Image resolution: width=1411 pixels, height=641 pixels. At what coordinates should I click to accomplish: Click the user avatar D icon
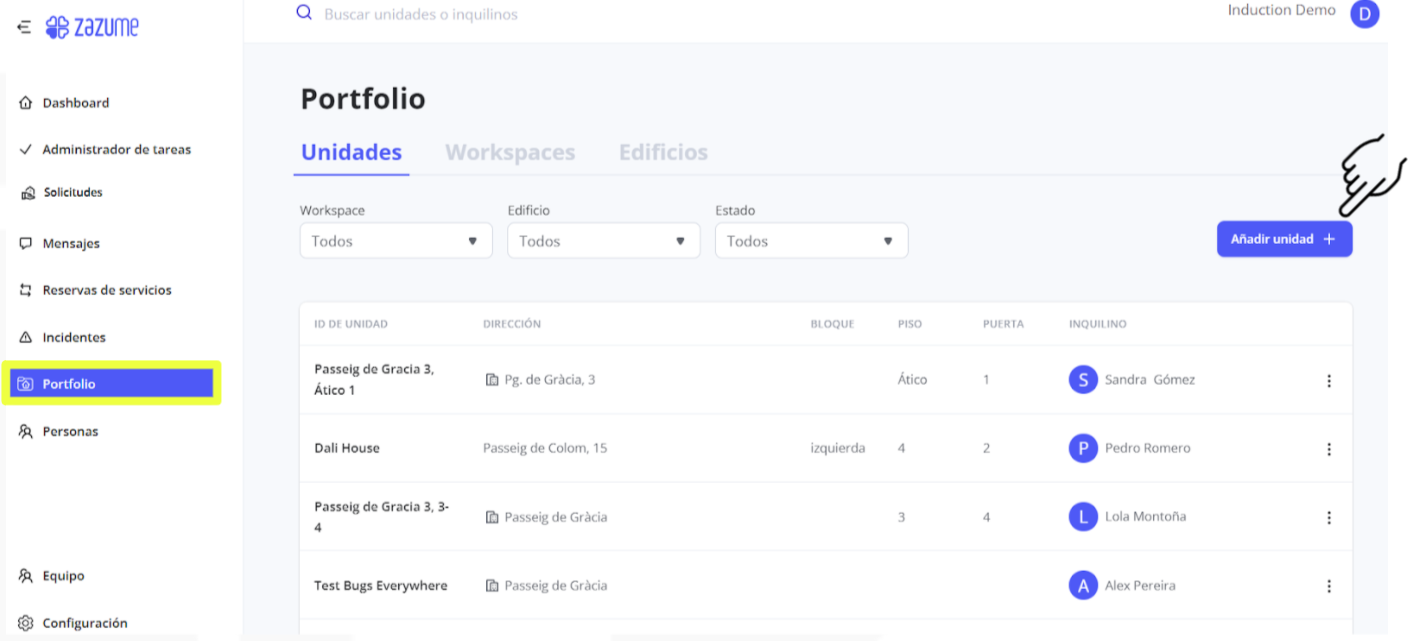[x=1364, y=14]
